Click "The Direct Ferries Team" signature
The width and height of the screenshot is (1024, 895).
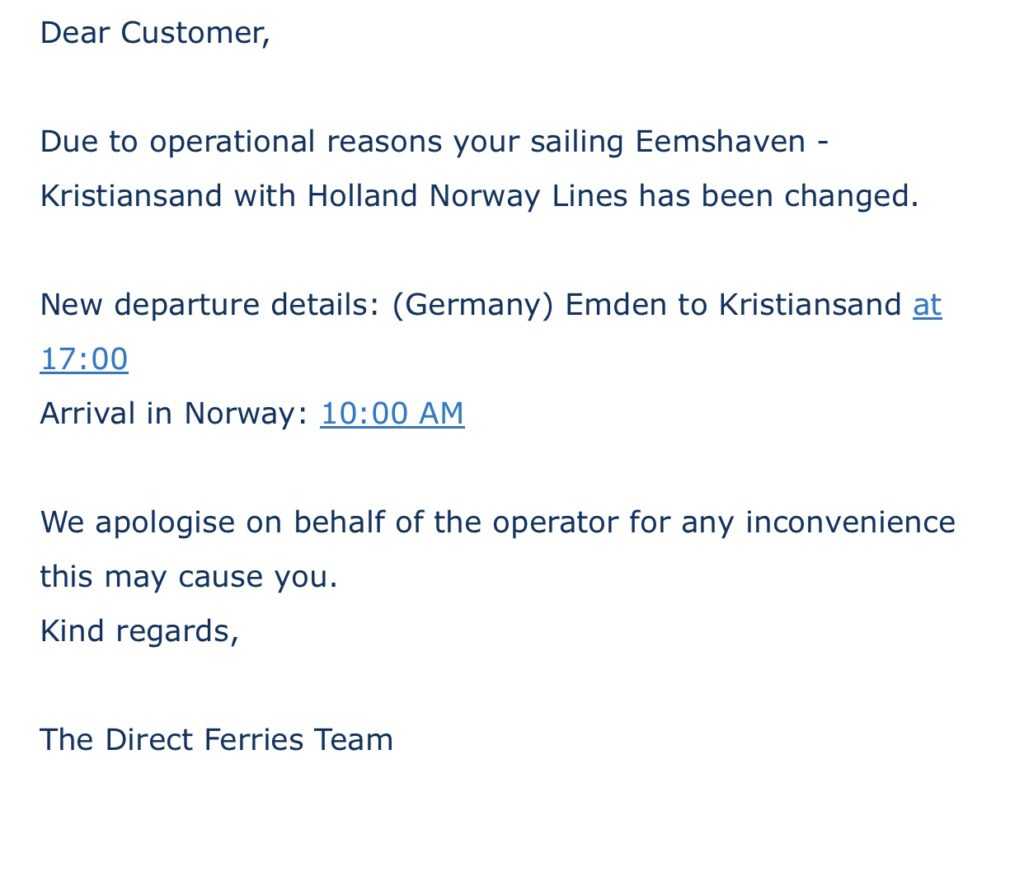pos(216,739)
